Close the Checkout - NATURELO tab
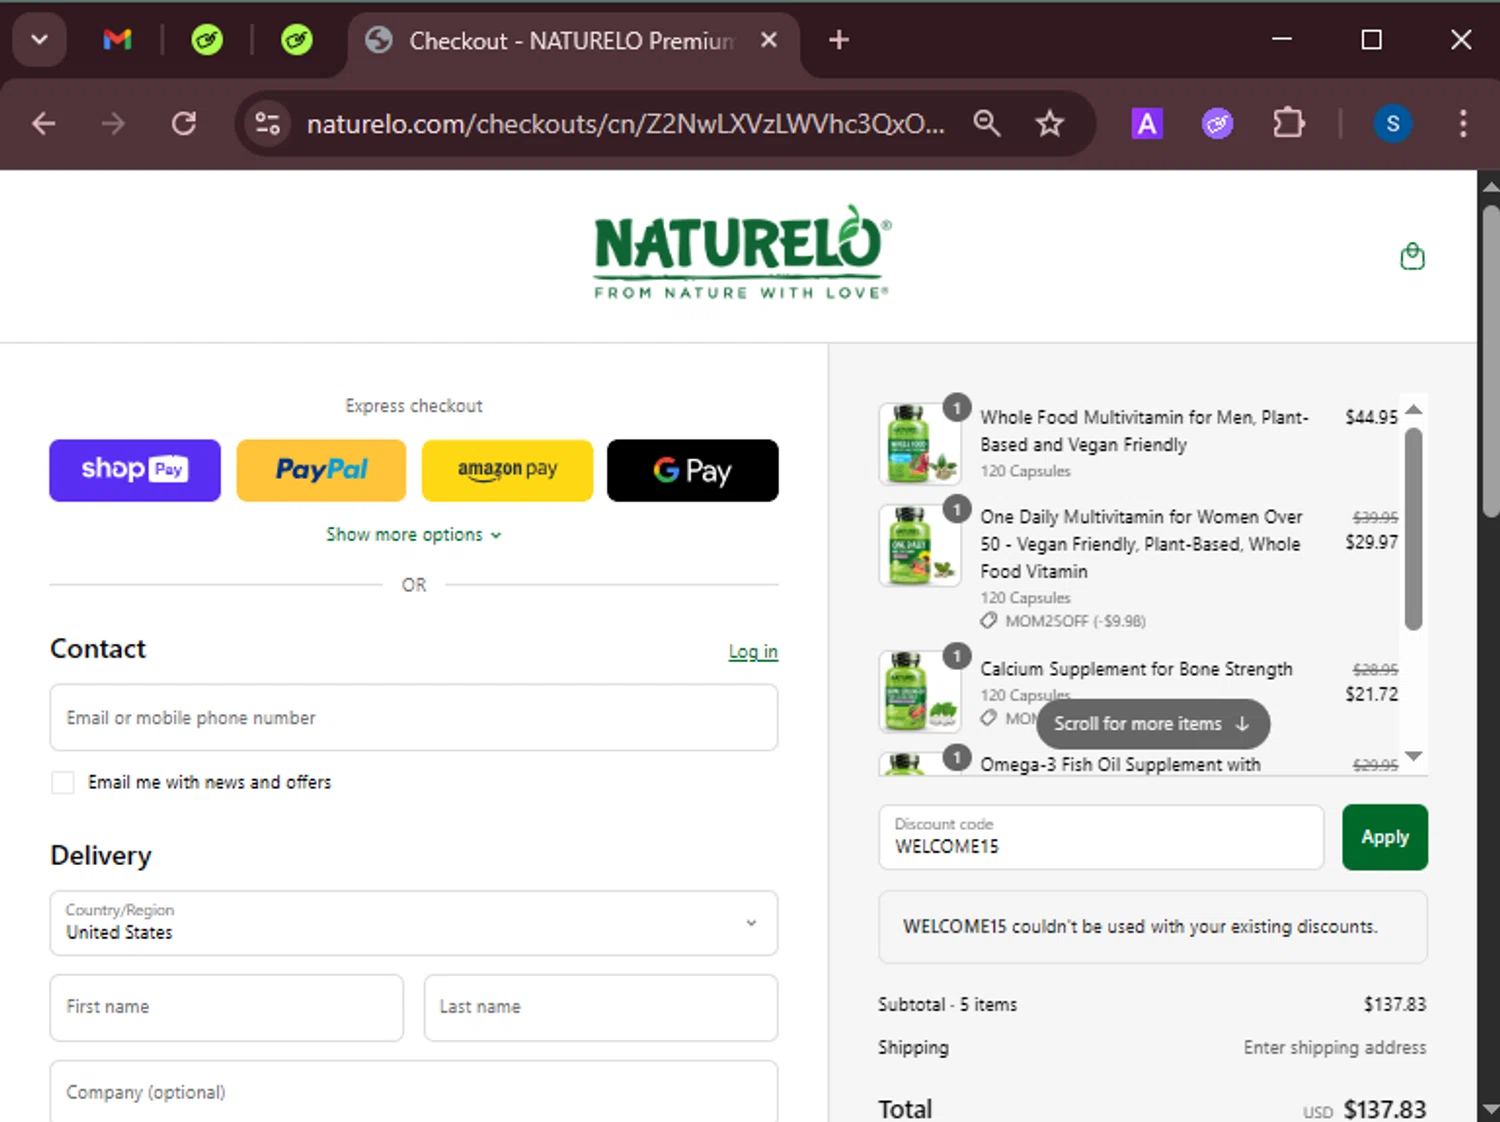Viewport: 1500px width, 1122px height. coord(769,40)
